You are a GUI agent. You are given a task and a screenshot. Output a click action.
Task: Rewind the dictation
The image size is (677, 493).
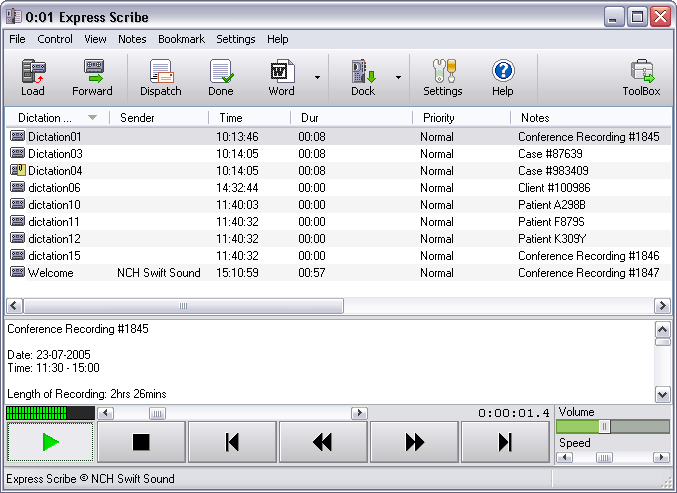coord(323,442)
